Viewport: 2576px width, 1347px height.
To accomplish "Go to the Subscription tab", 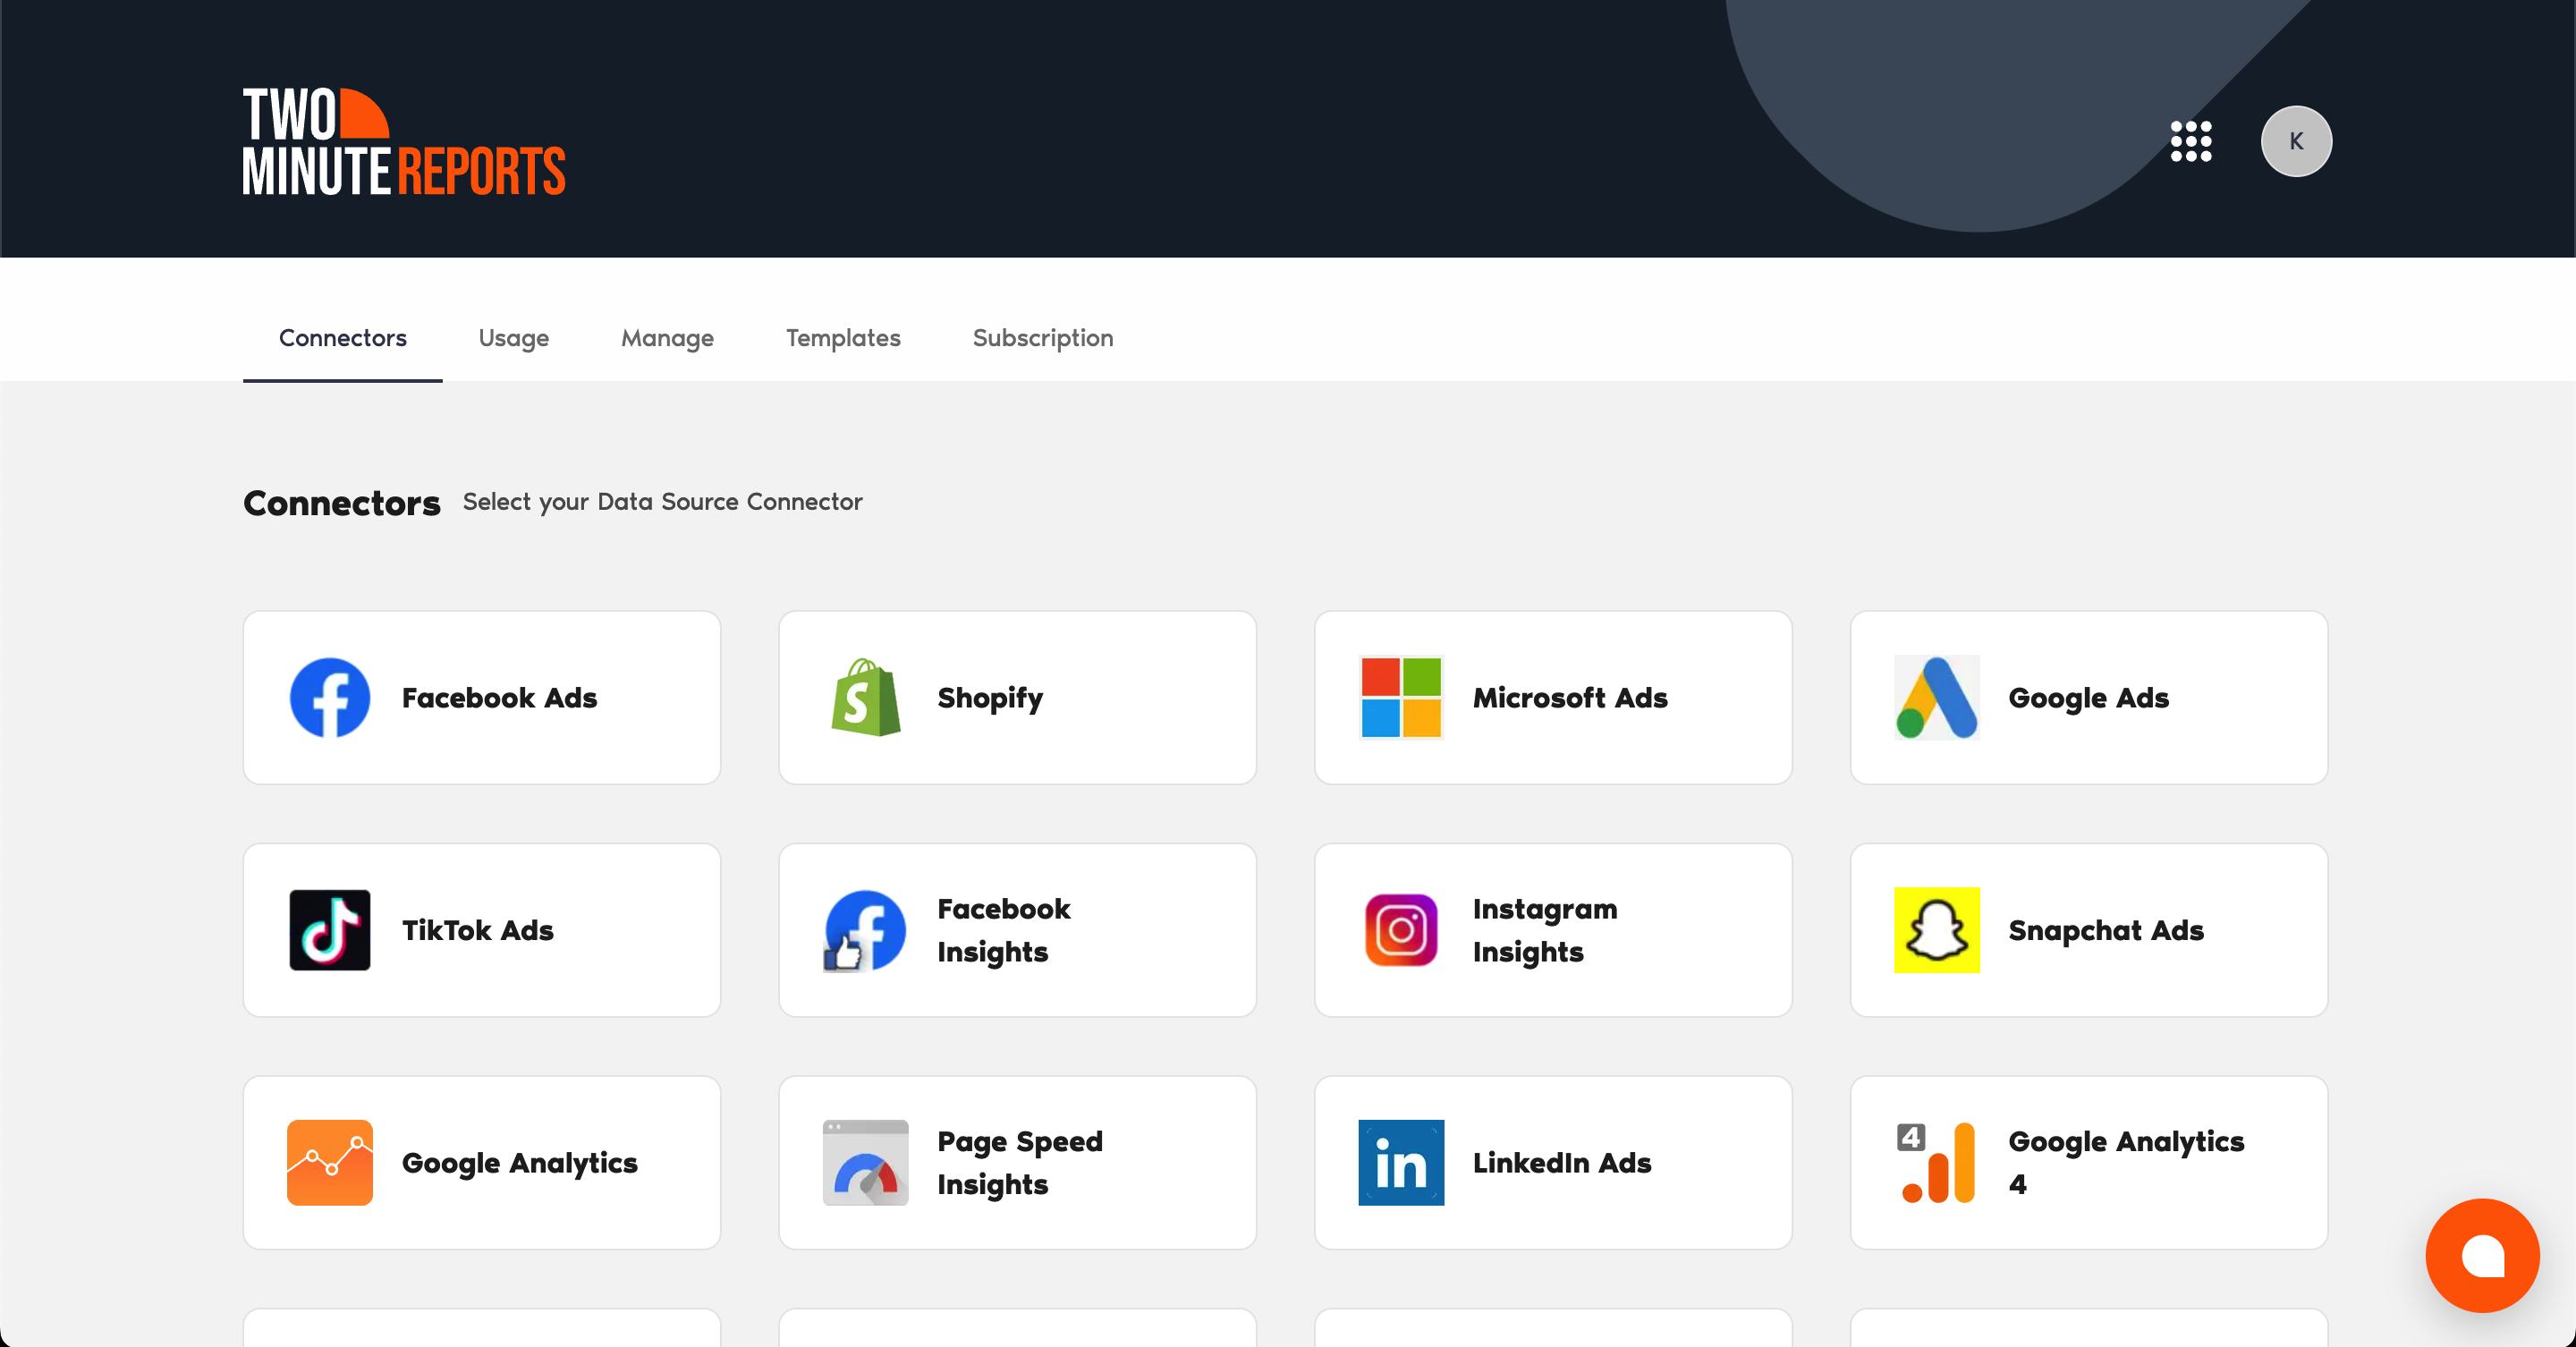I will tap(1043, 338).
